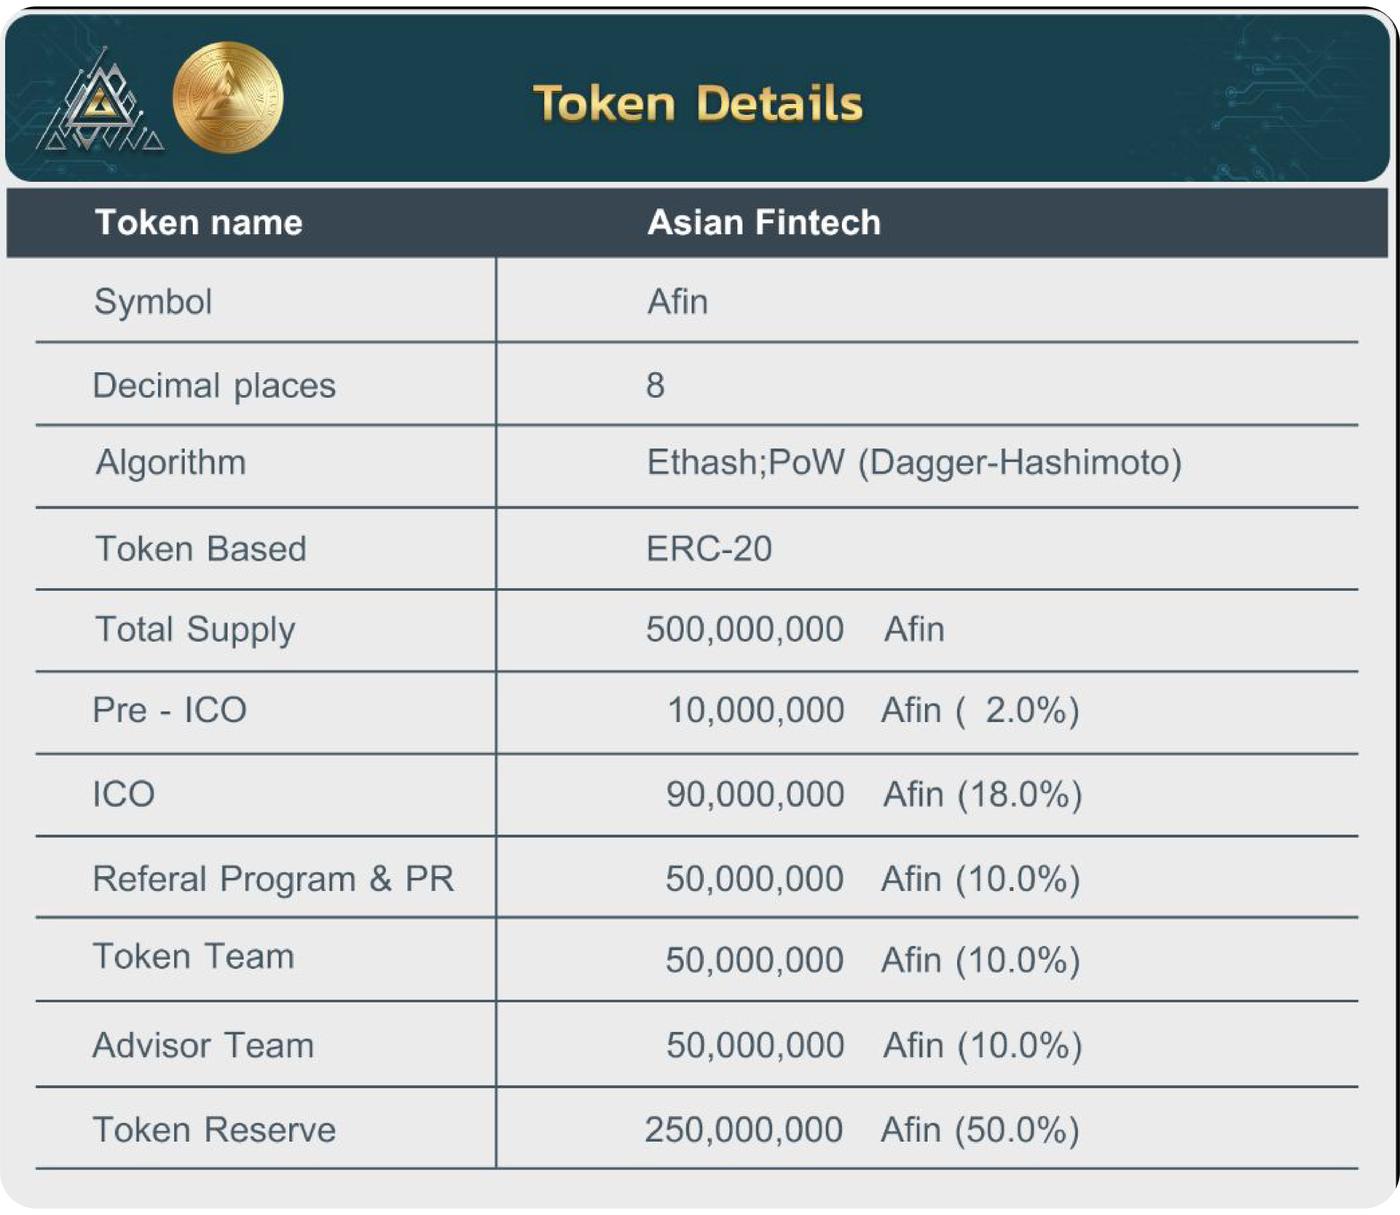1400x1215 pixels.
Task: Select the Referal Program & PR label
Action: click(274, 879)
